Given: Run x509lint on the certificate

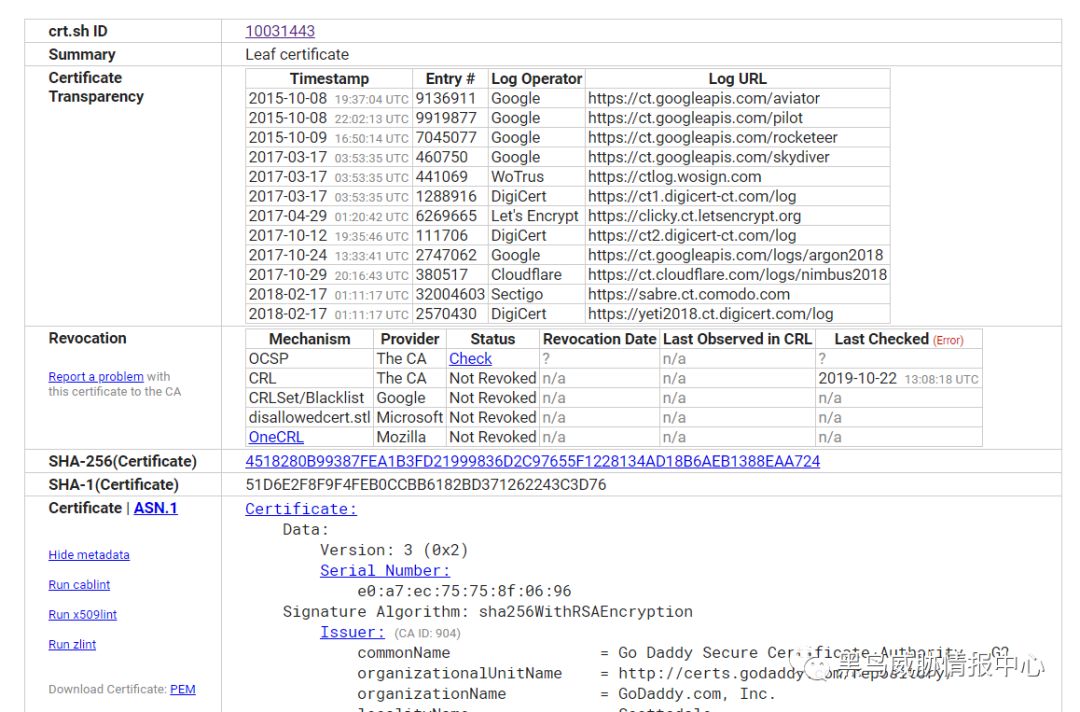Looking at the screenshot, I should 83,615.
